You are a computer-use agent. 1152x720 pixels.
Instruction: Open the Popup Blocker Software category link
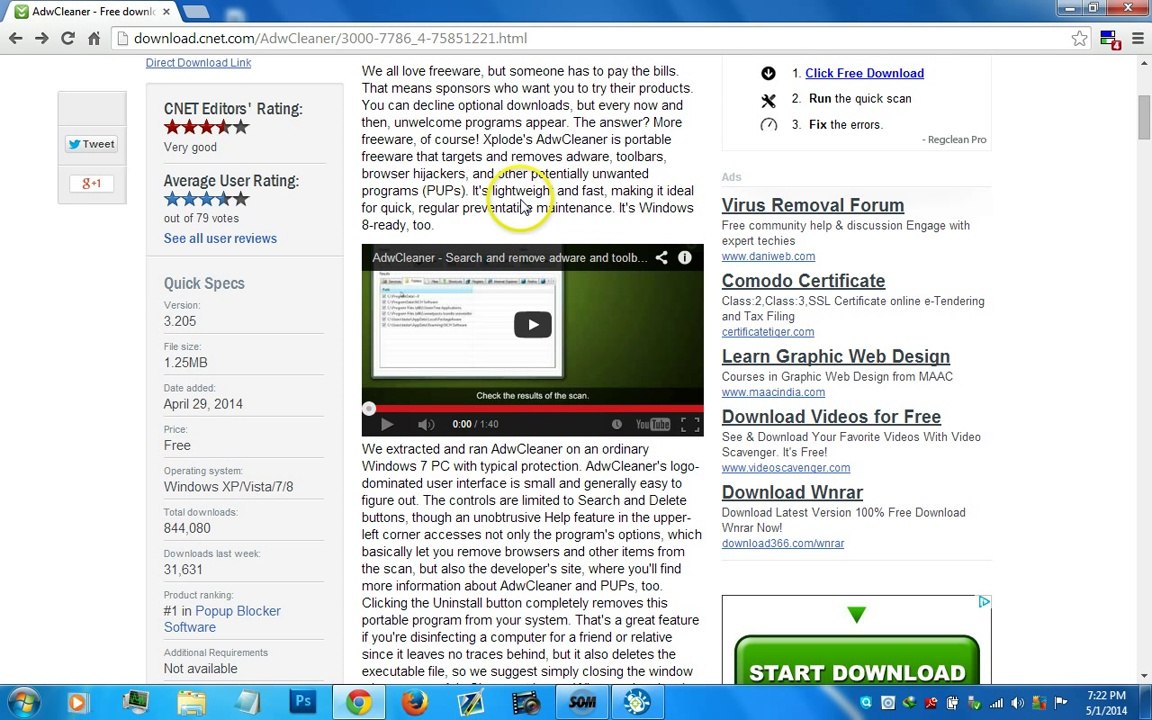coord(222,619)
